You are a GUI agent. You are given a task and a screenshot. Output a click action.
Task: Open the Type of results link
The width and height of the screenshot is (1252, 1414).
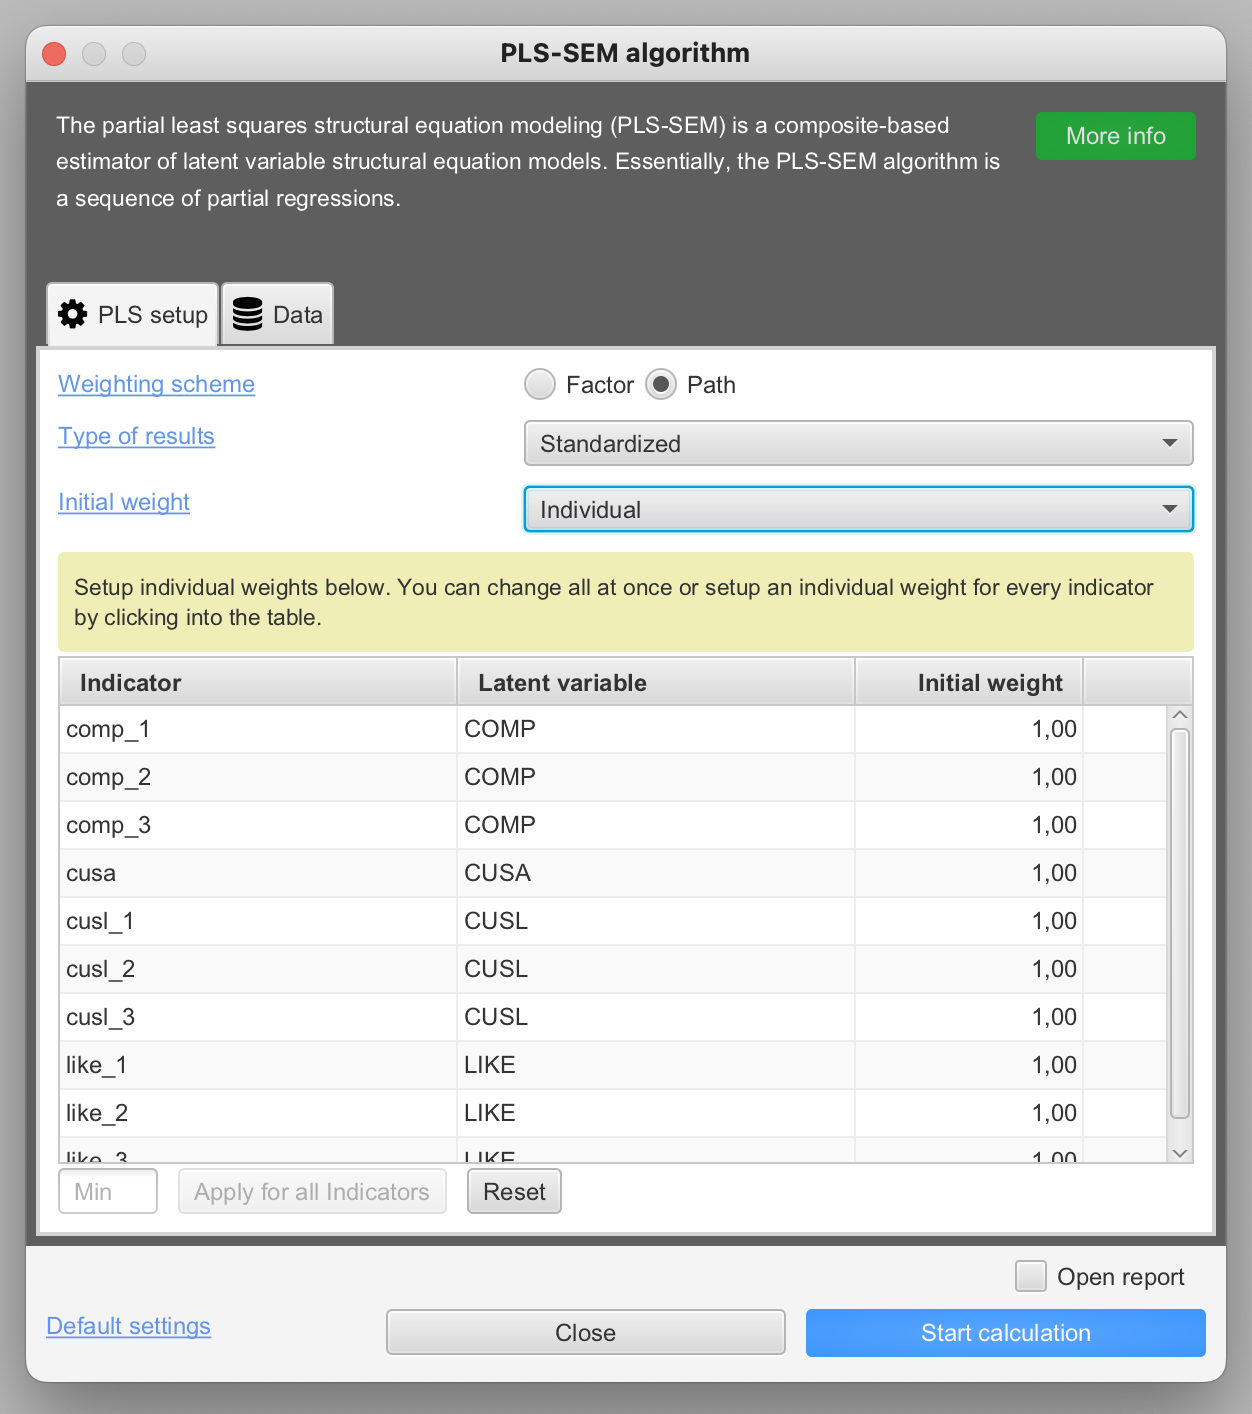pos(136,436)
